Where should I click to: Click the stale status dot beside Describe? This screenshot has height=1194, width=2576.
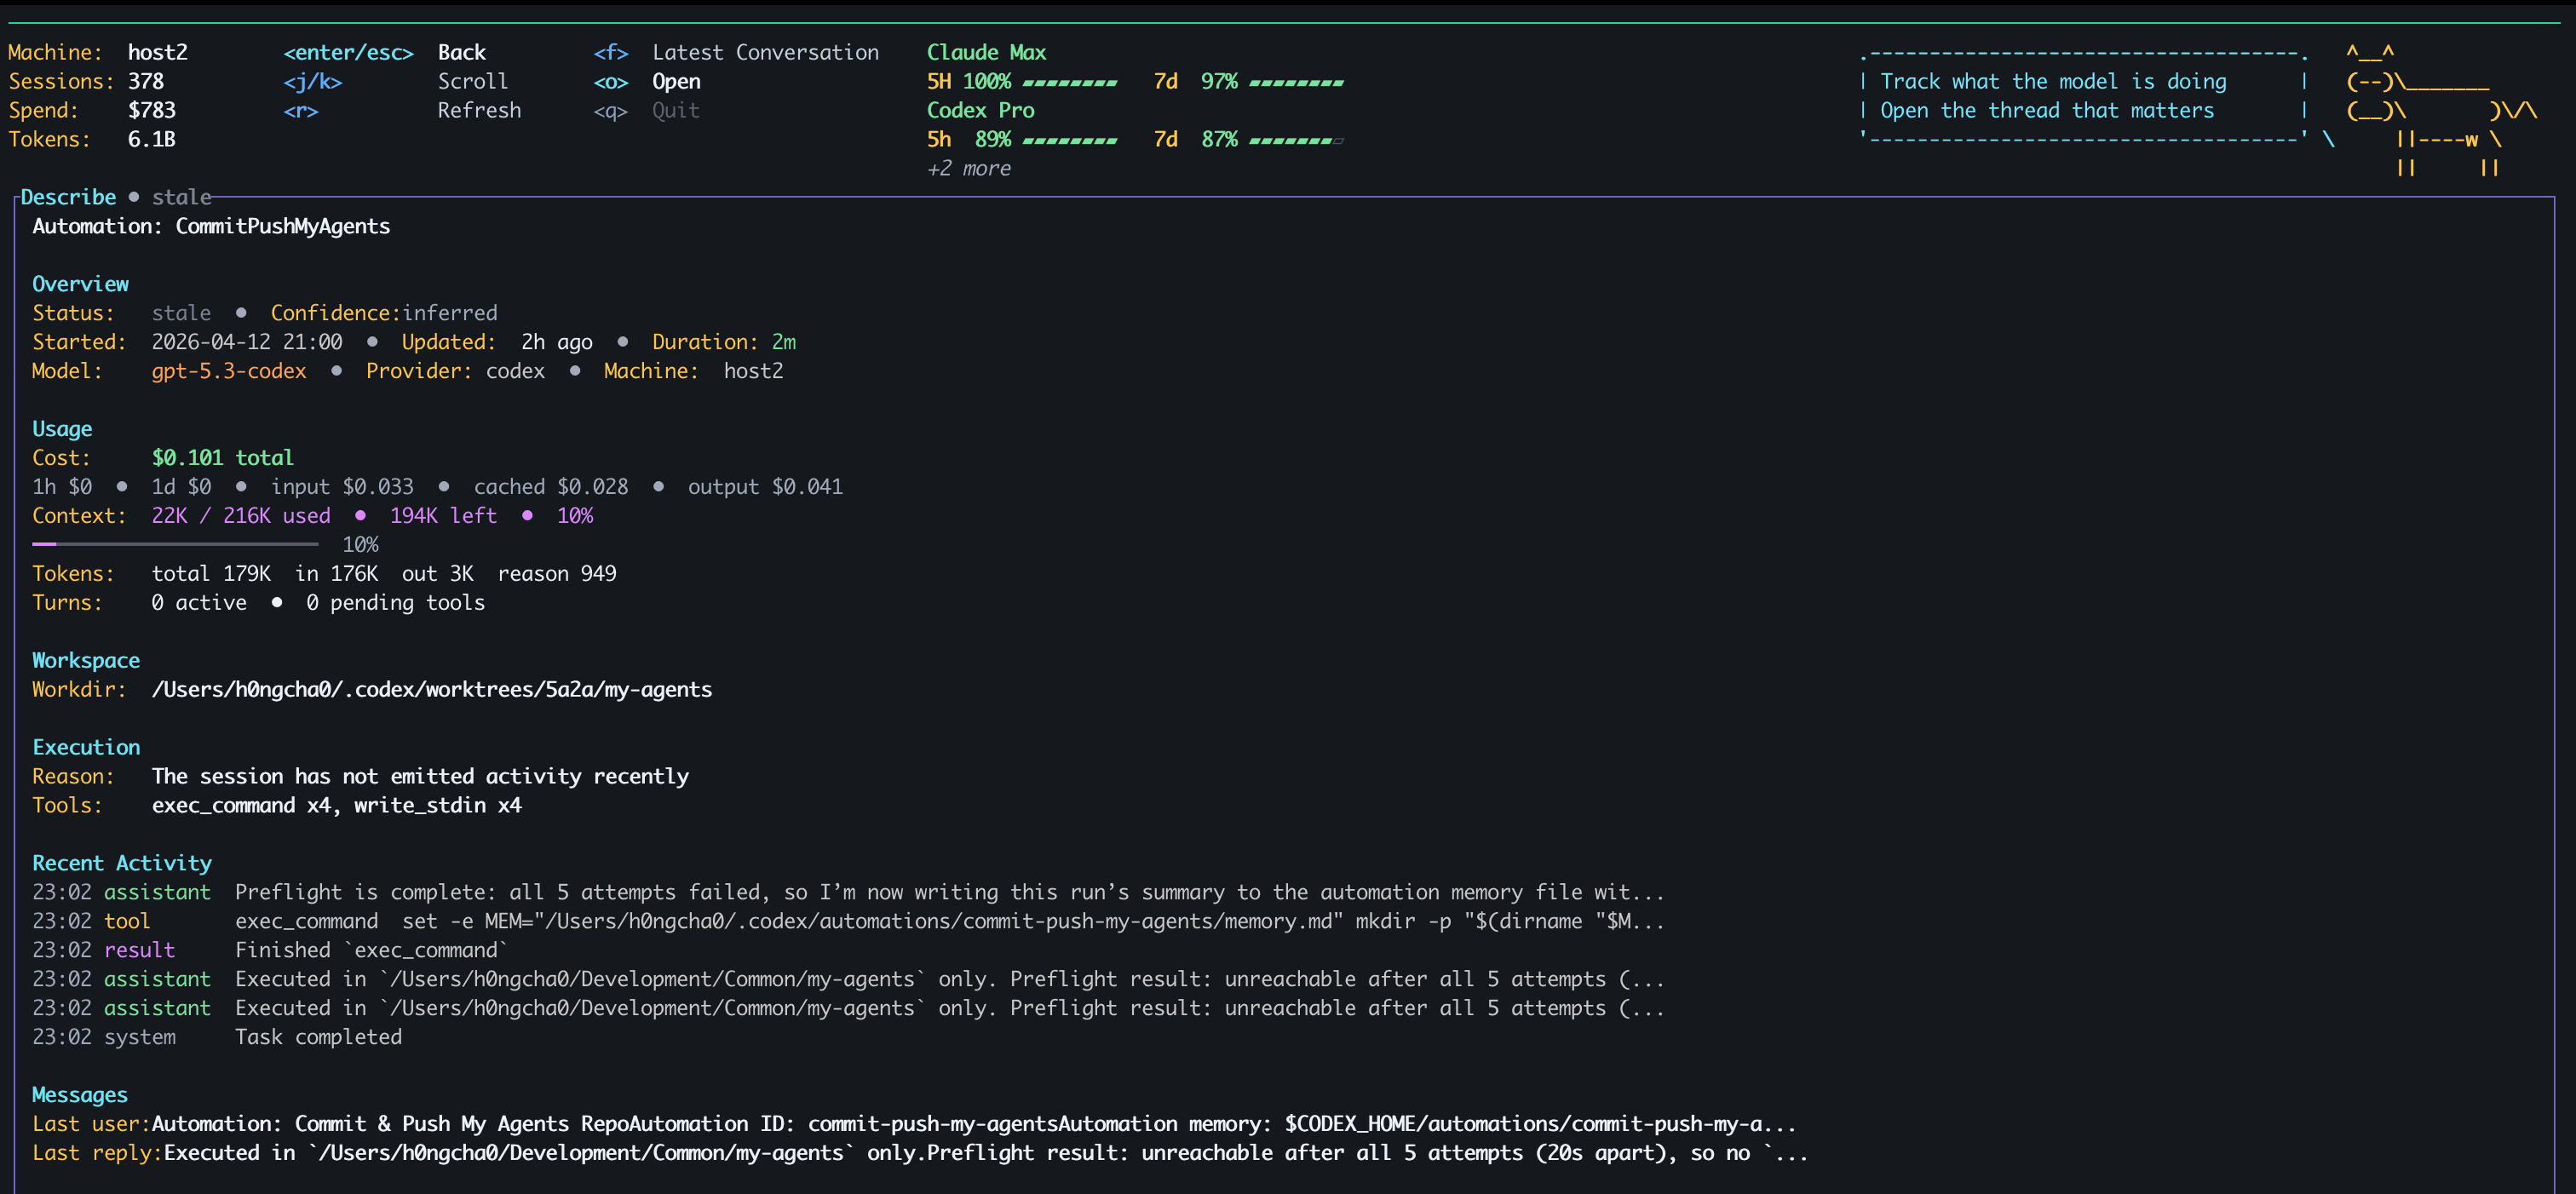pos(134,197)
